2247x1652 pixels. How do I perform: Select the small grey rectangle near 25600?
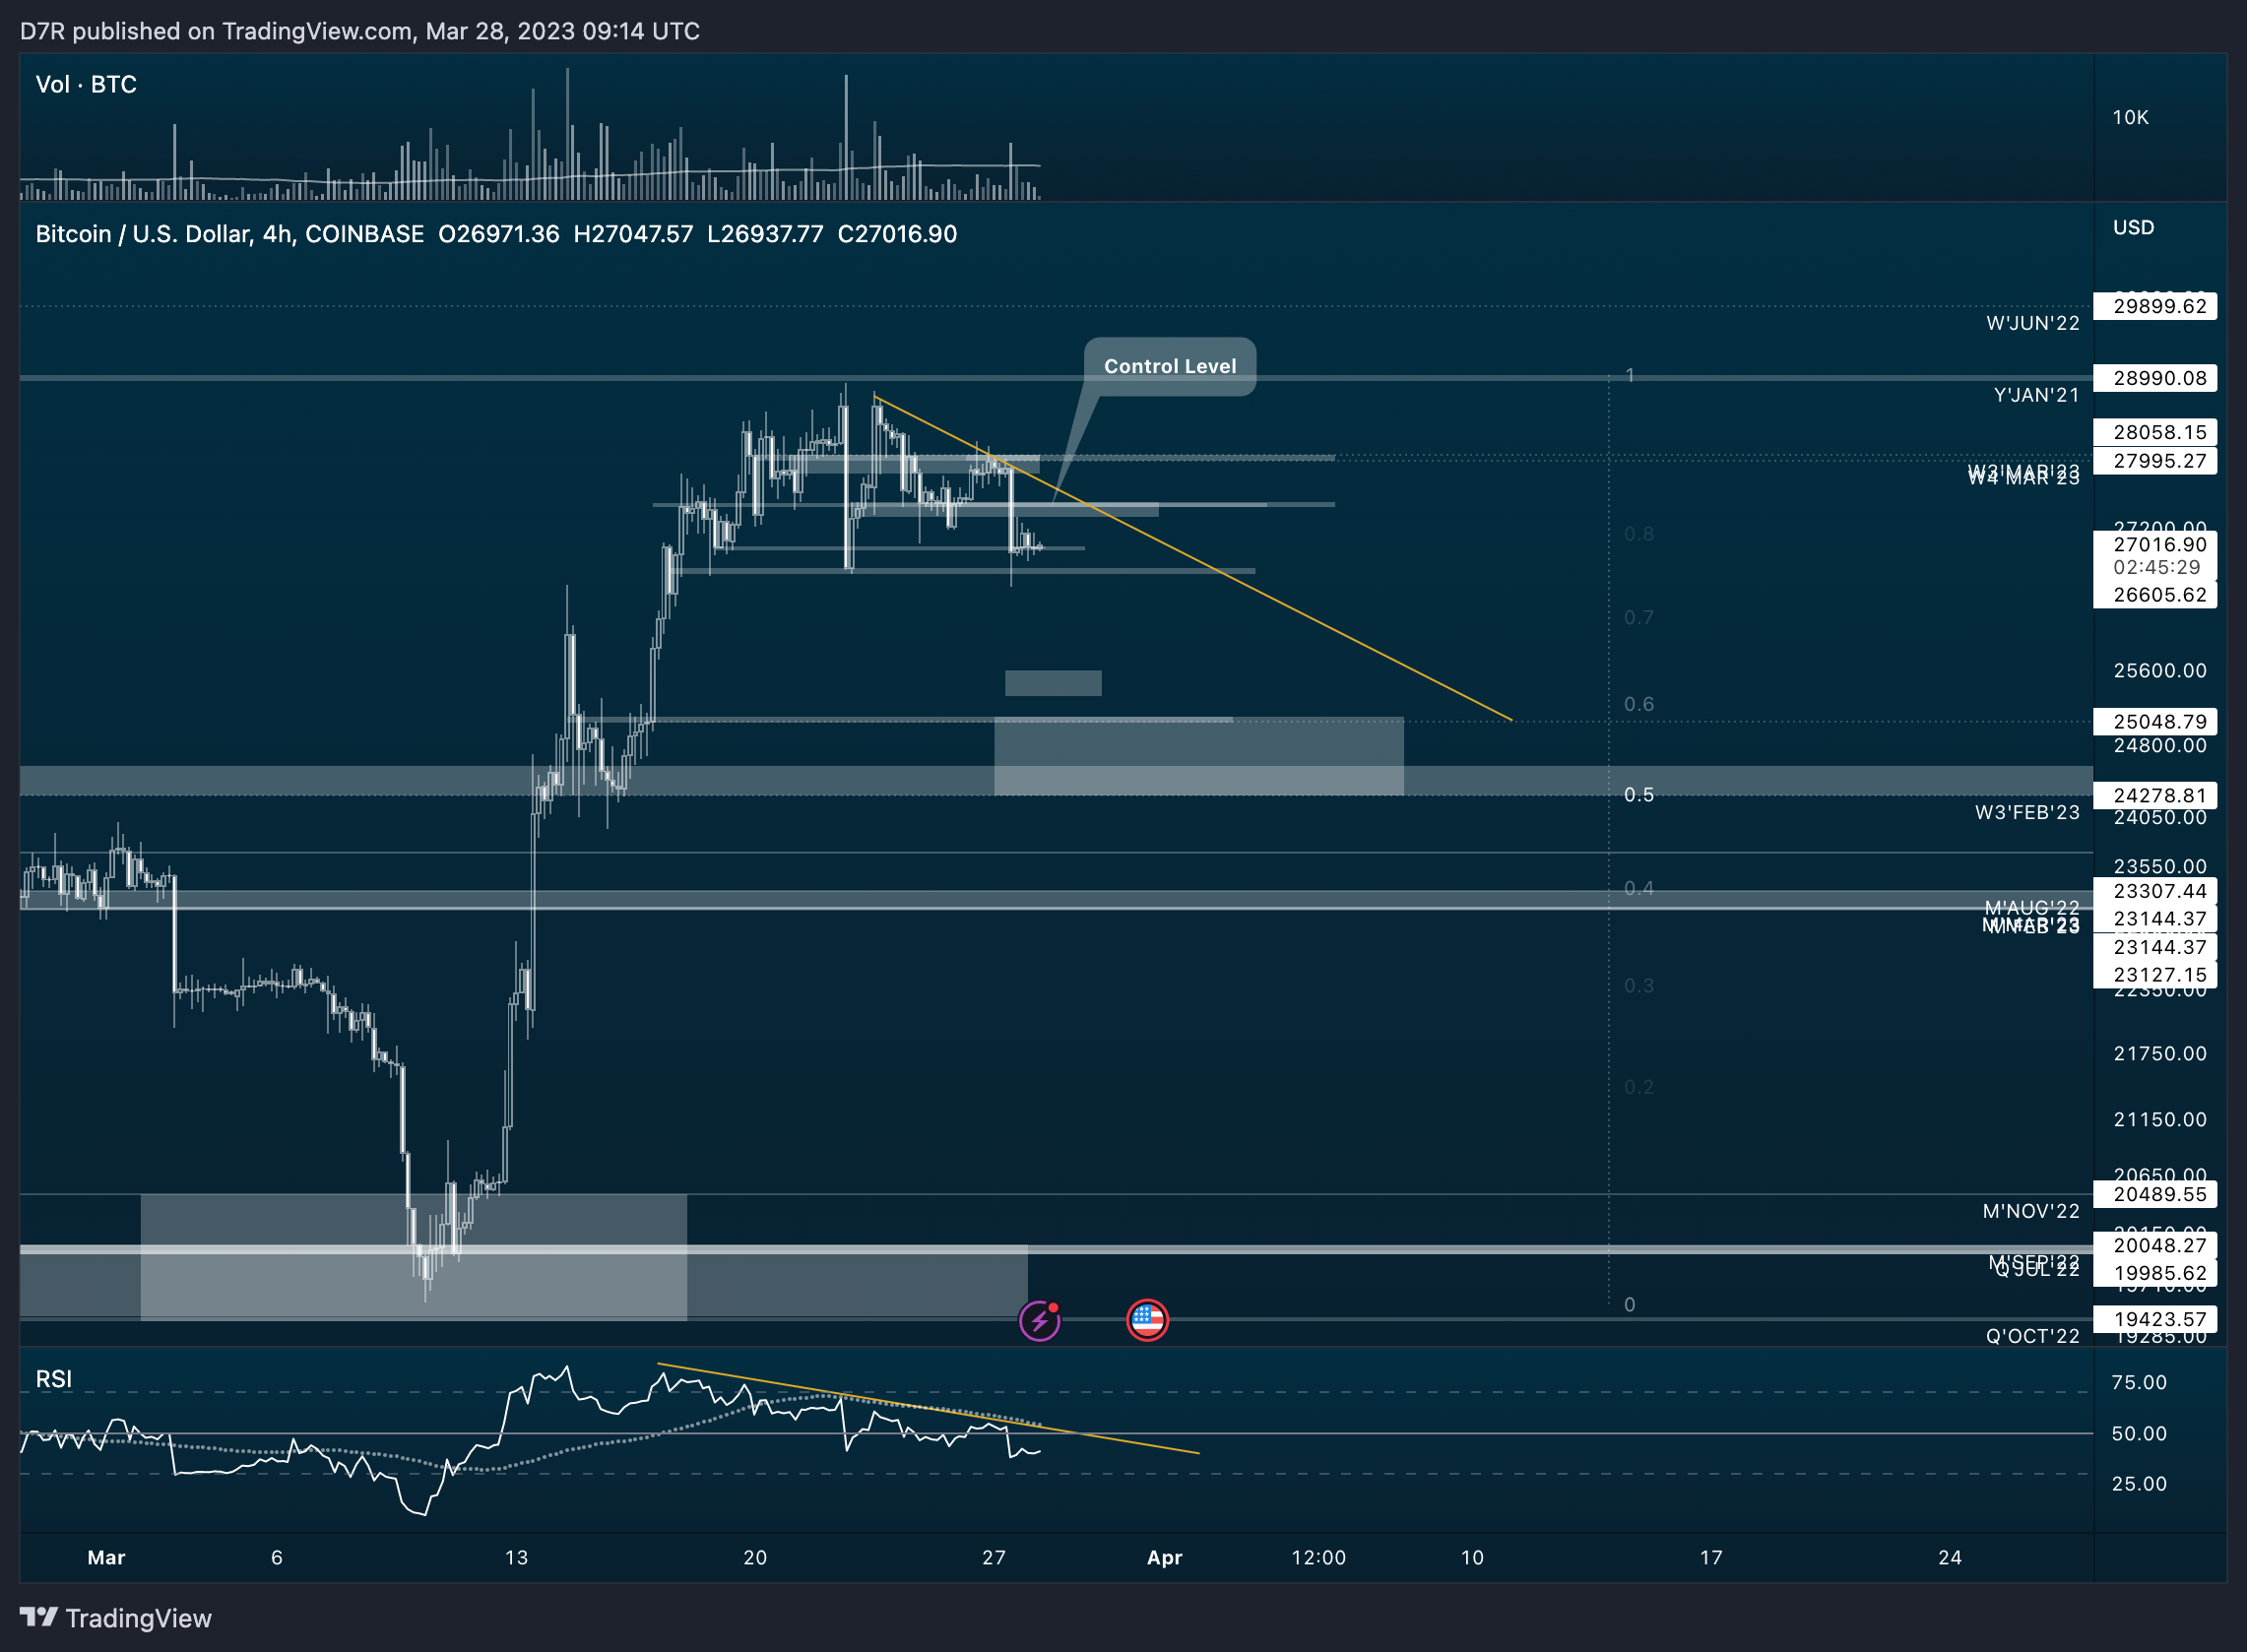tap(1053, 683)
